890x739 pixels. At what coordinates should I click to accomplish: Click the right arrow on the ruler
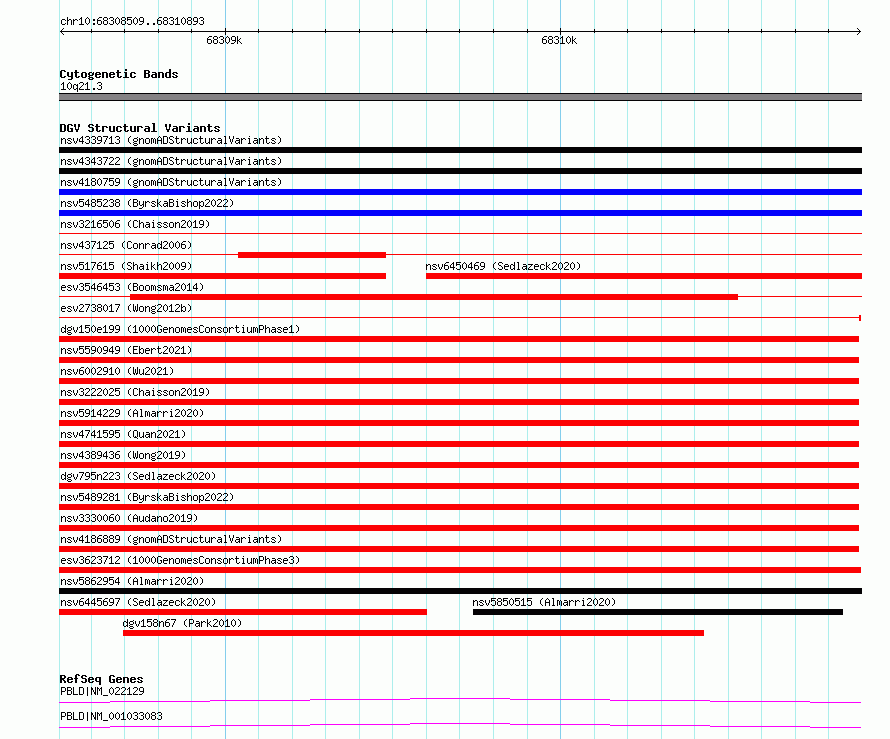(858, 31)
